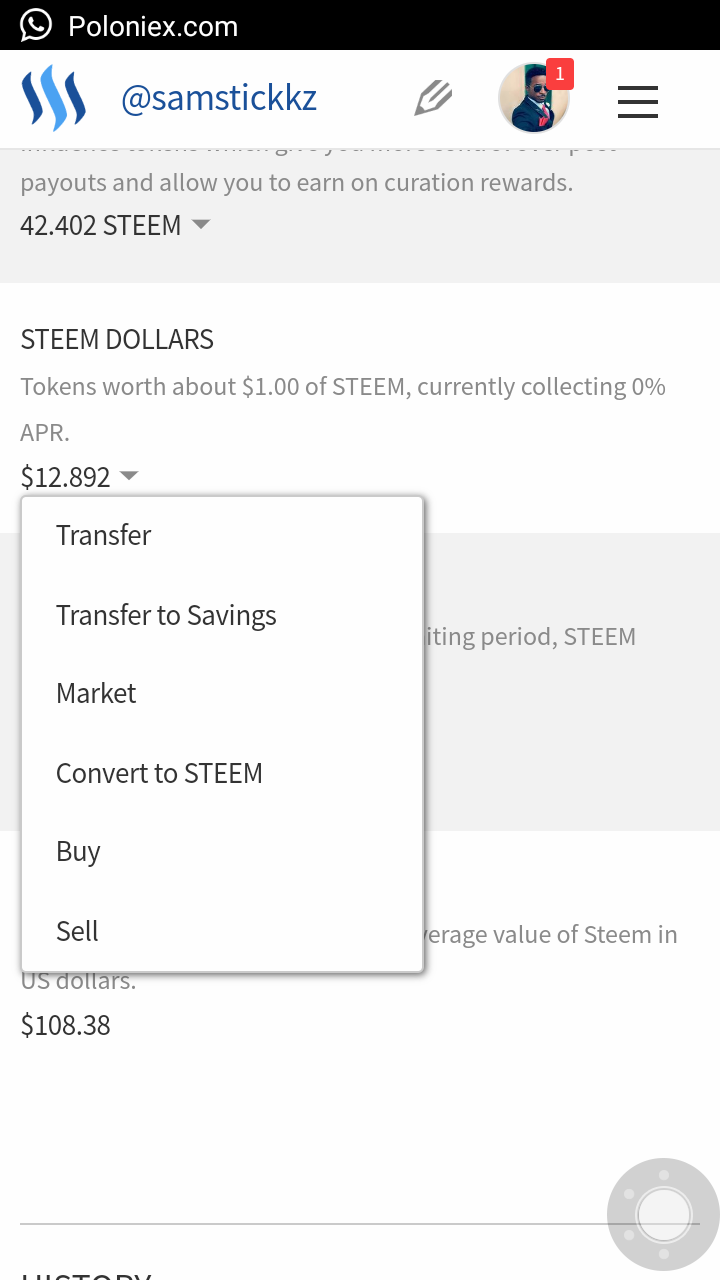Expand the 42.402 STEEM dropdown arrow
Image resolution: width=720 pixels, height=1280 pixels.
(x=201, y=225)
